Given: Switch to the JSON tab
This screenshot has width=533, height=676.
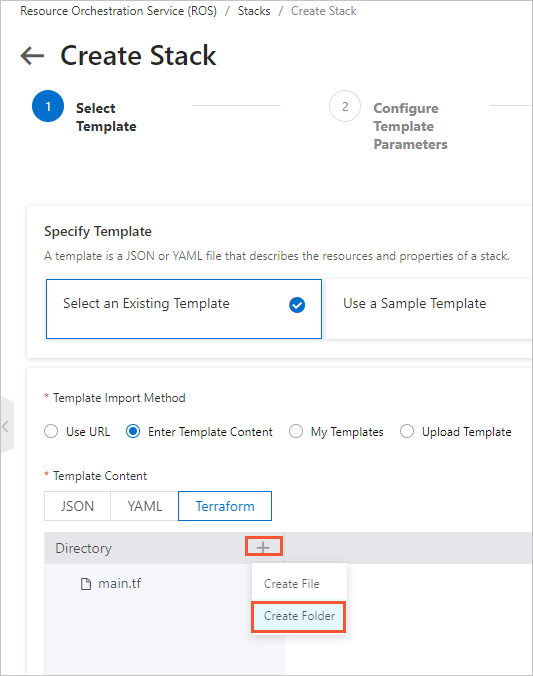Looking at the screenshot, I should coord(77,506).
